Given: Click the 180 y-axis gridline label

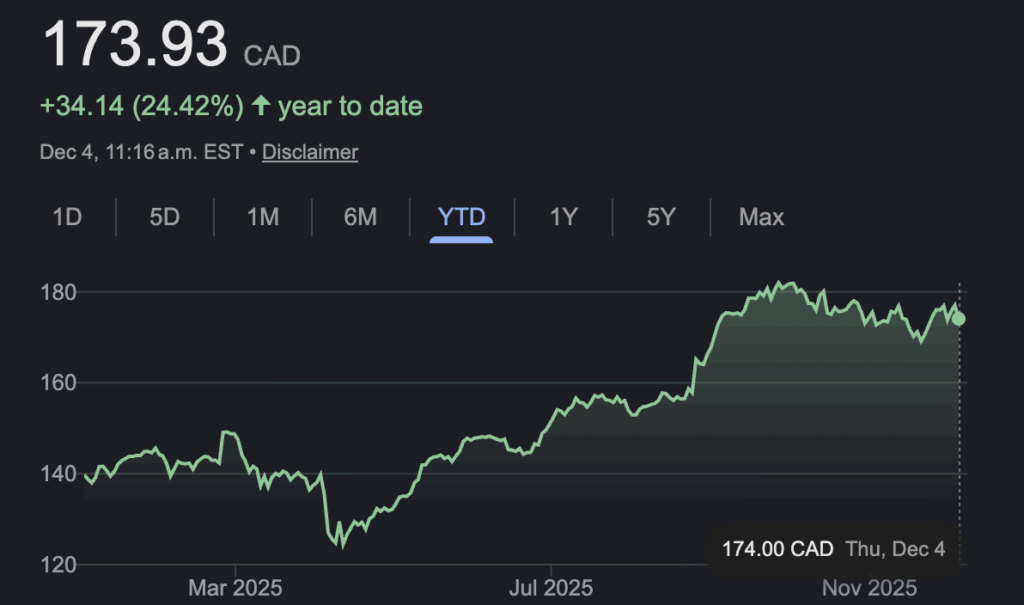Looking at the screenshot, I should [59, 292].
